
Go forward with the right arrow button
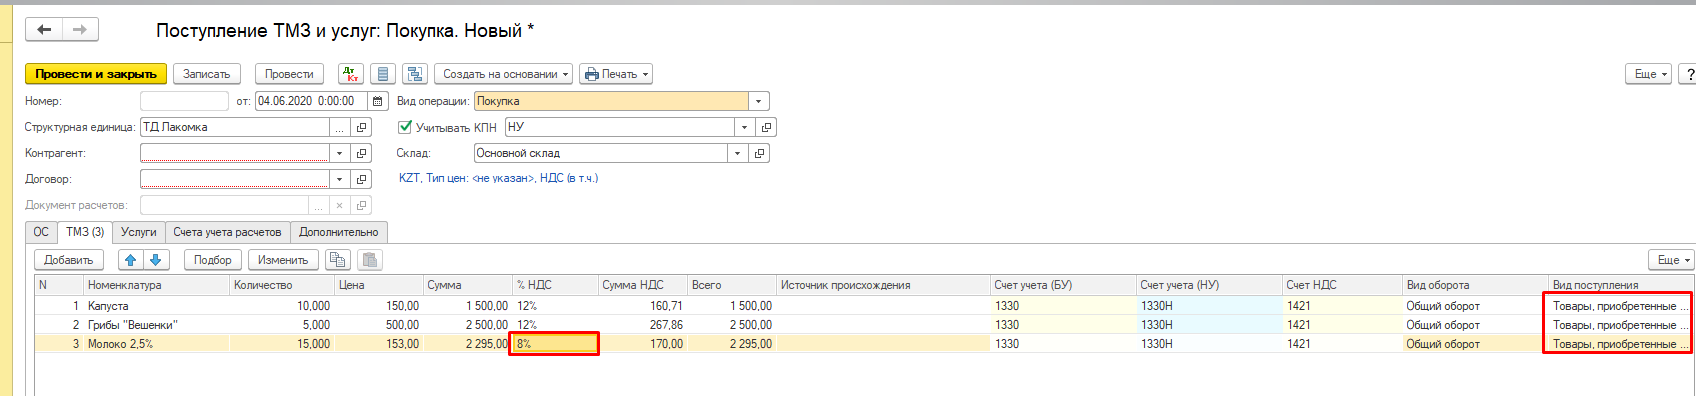tap(80, 30)
